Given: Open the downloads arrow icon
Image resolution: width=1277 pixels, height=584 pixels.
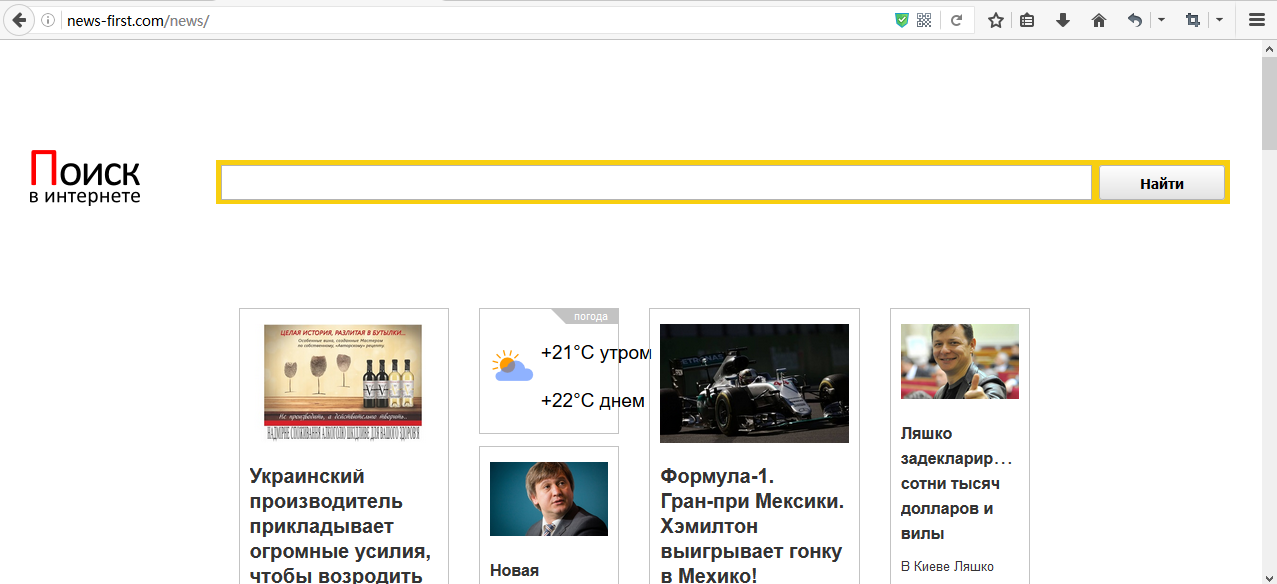Looking at the screenshot, I should pos(1063,20).
